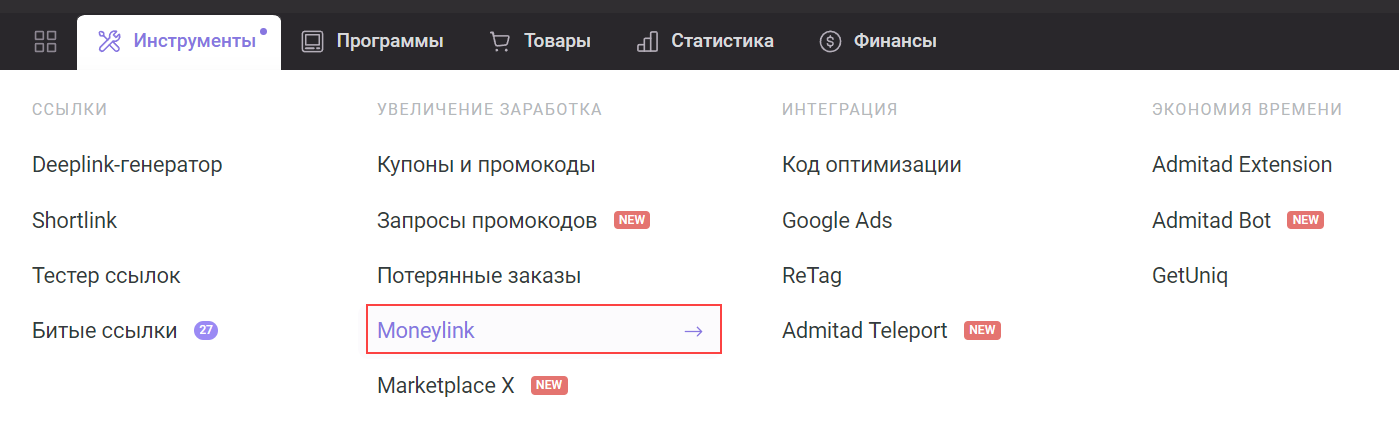The image size is (1399, 426).
Task: Open Admitad Teleport
Action: (x=864, y=330)
